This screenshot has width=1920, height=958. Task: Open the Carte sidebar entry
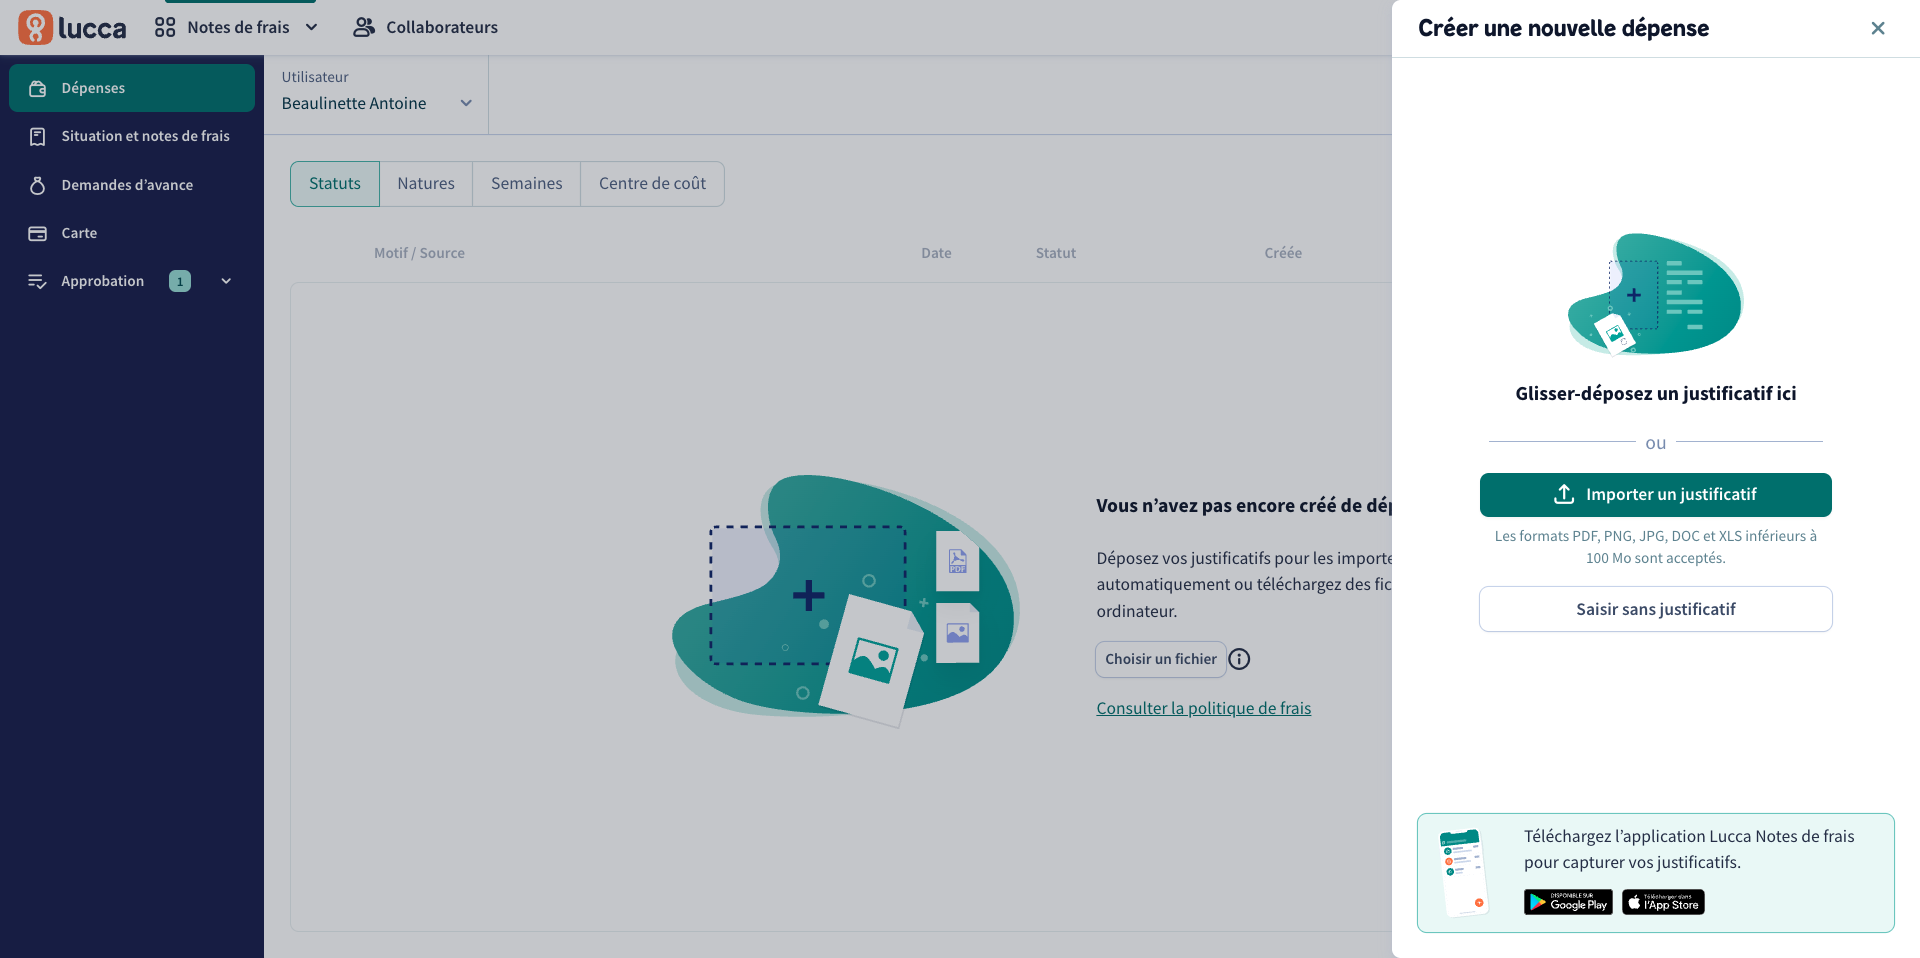click(132, 233)
